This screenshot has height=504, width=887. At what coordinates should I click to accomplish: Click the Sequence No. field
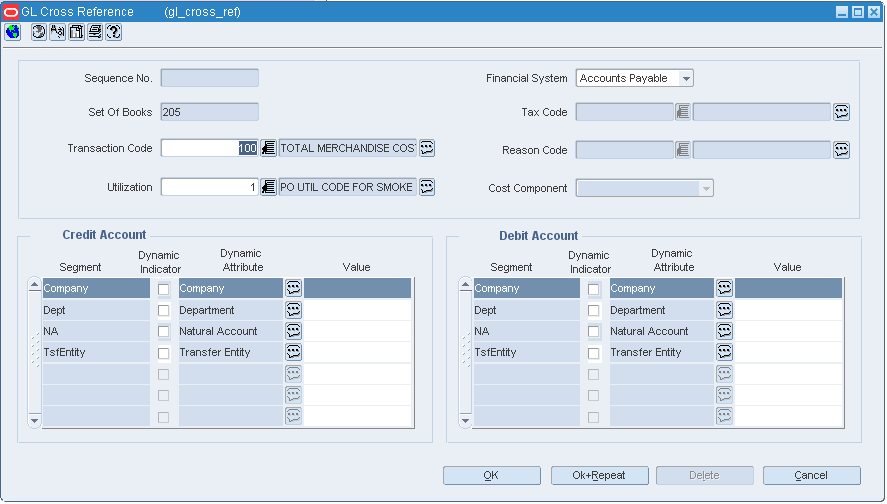[209, 78]
